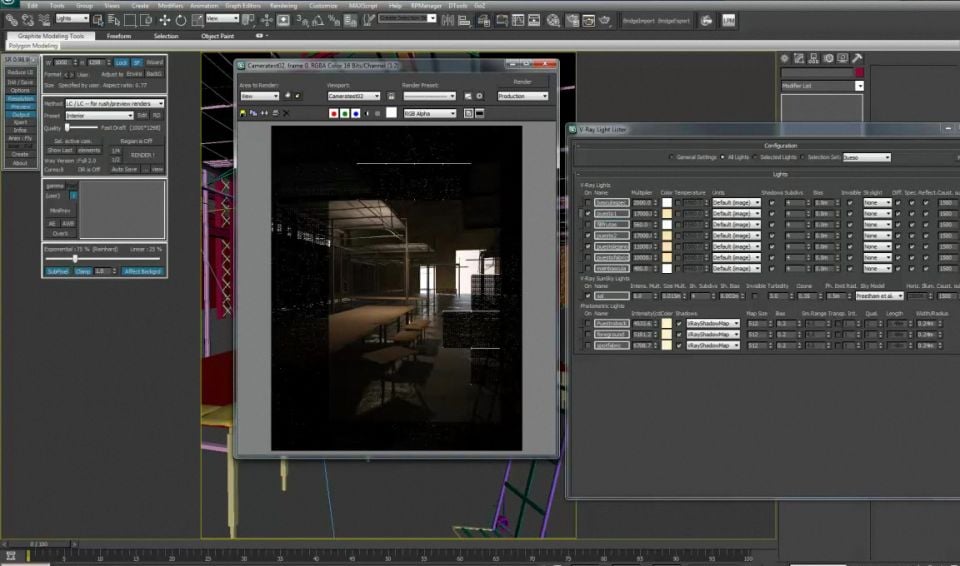Switch to the Freeform ribbon tab
The width and height of the screenshot is (960, 566).
point(119,36)
